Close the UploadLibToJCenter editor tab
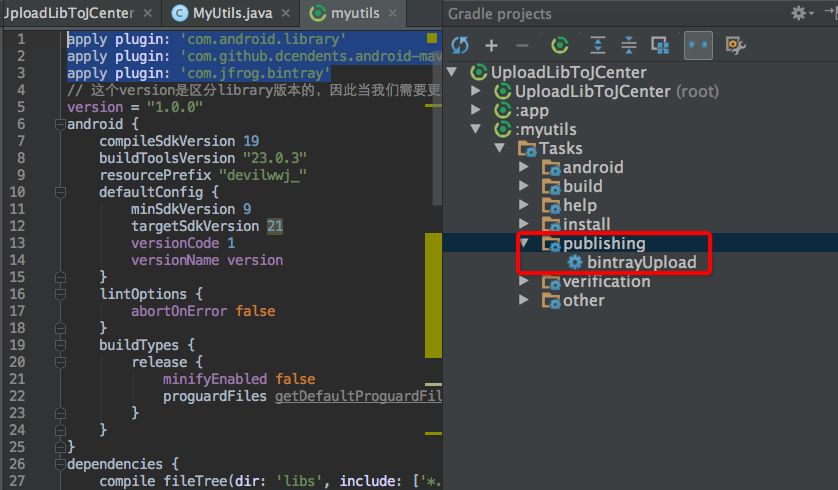This screenshot has height=490, width=838. tap(148, 13)
